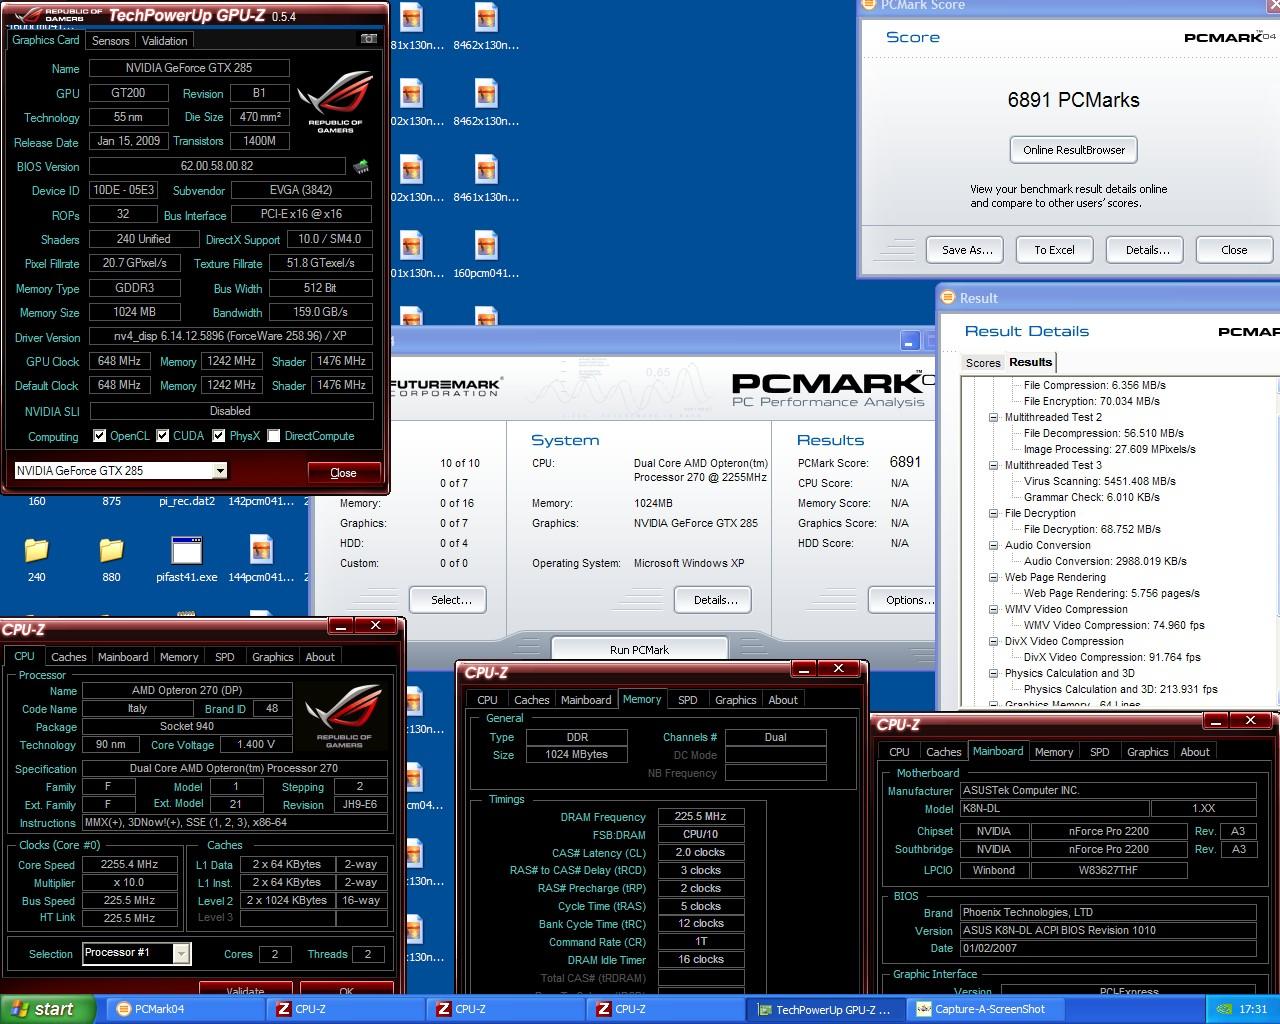Click the GPU-Z Name field
The height and width of the screenshot is (1024, 1280).
tap(189, 68)
